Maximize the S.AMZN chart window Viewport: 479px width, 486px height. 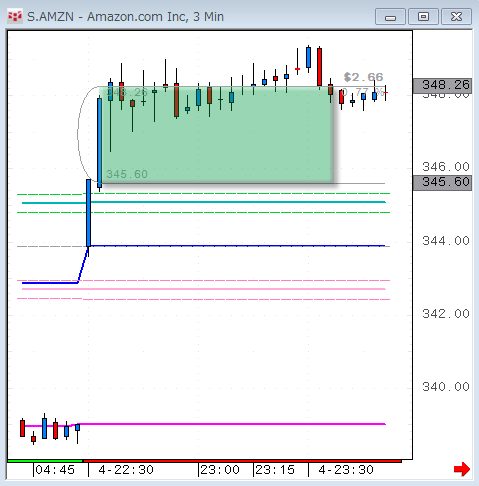tap(423, 17)
